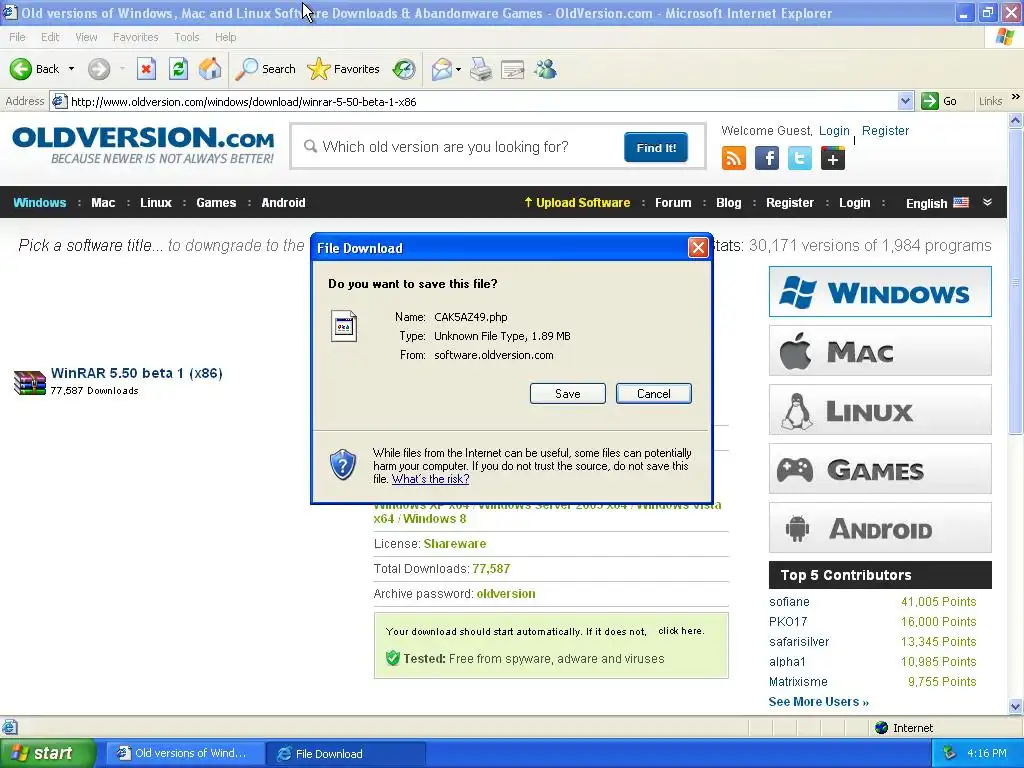
Task: Click the Upload Software link
Action: click(577, 202)
